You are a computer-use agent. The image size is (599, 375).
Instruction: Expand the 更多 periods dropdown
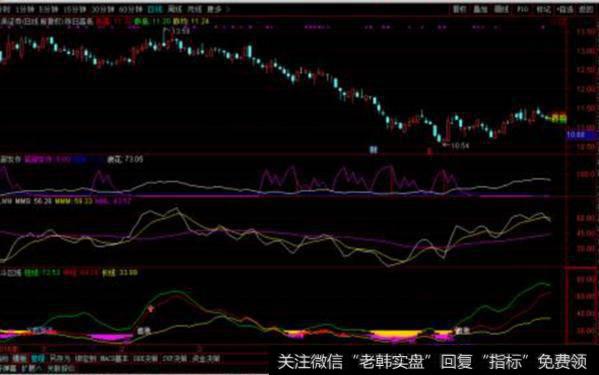click(x=216, y=9)
